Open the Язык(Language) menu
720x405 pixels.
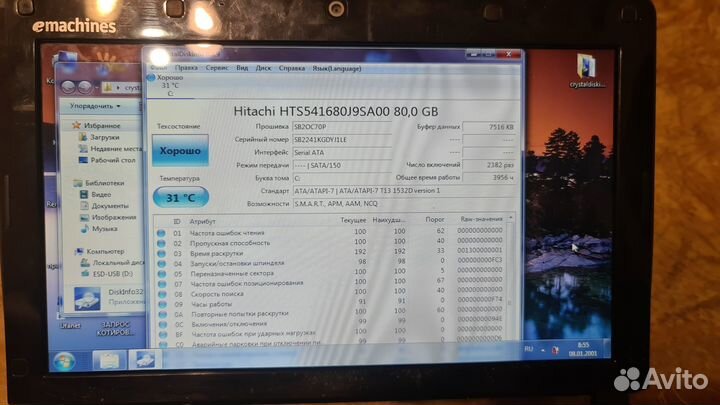coord(337,68)
